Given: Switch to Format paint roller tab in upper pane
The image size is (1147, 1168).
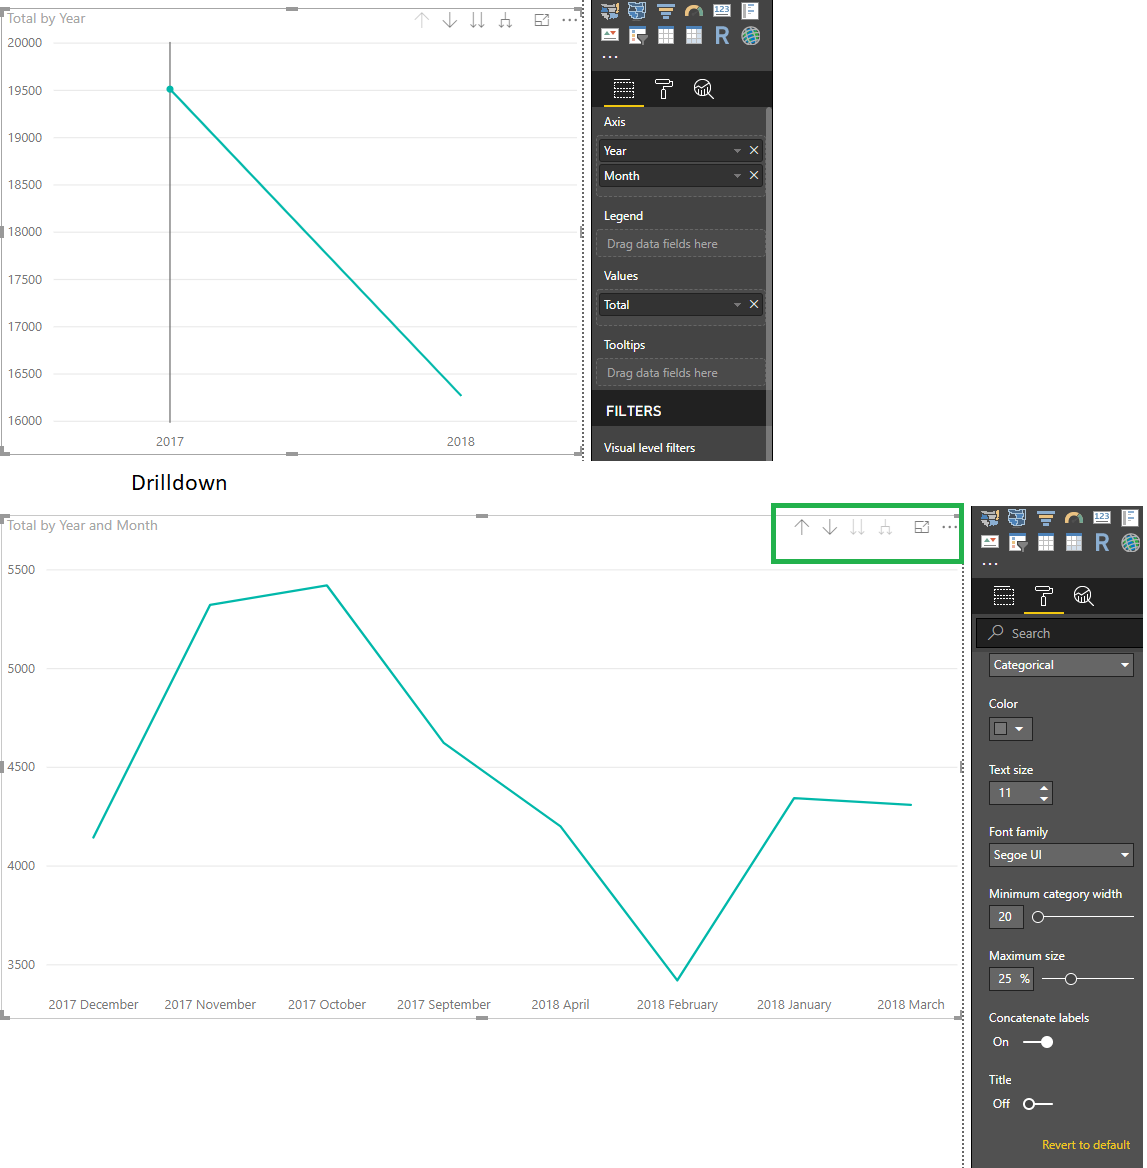Looking at the screenshot, I should point(664,89).
